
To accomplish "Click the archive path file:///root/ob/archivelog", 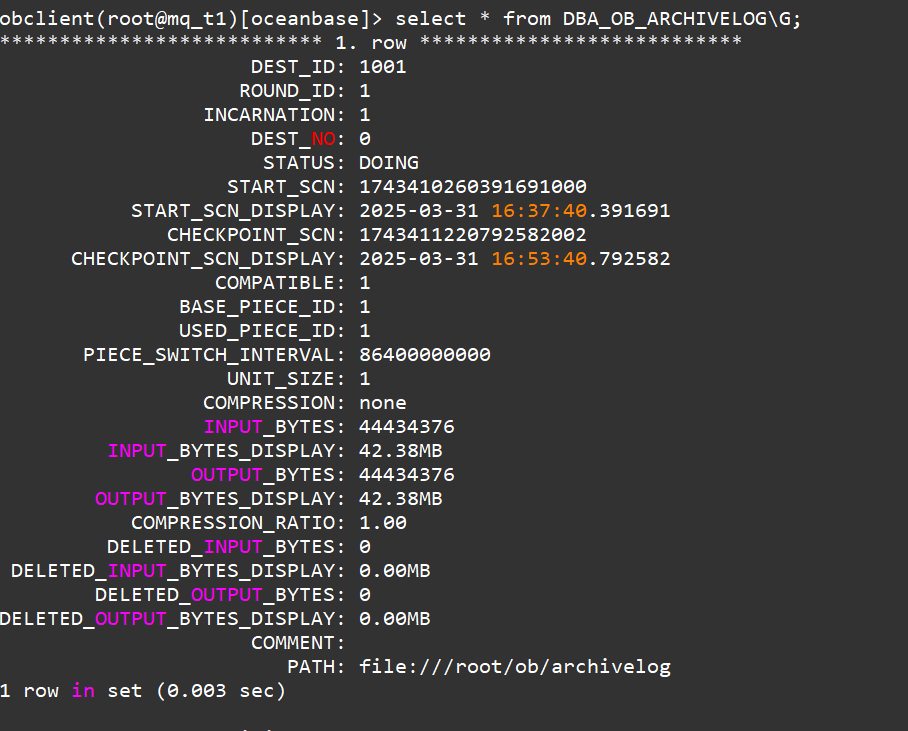I will [515, 667].
